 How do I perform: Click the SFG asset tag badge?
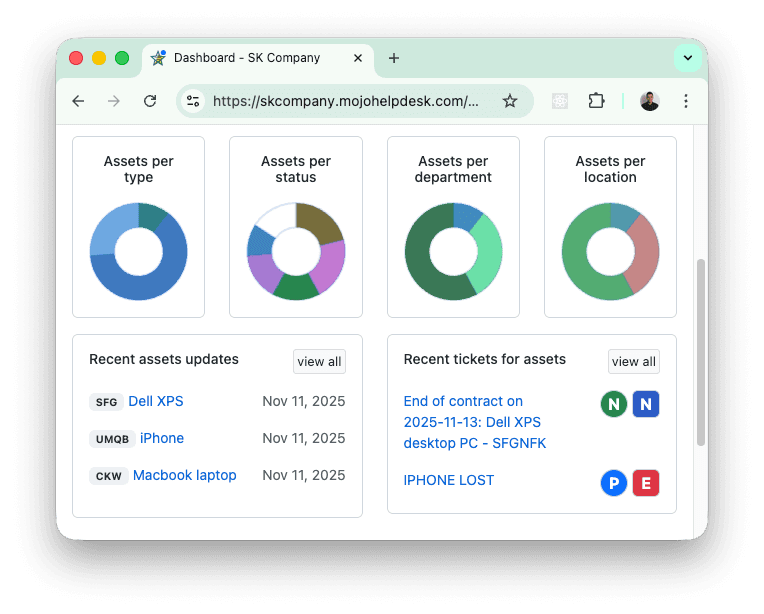pyautogui.click(x=106, y=402)
